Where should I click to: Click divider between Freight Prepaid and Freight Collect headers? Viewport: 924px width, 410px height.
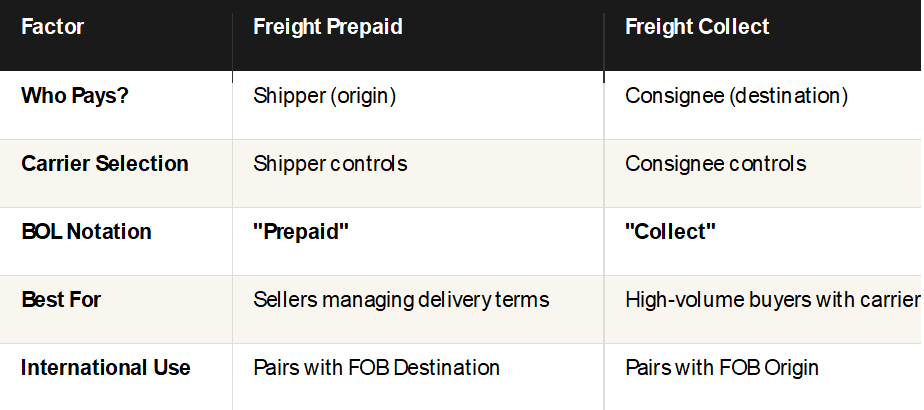(x=604, y=35)
